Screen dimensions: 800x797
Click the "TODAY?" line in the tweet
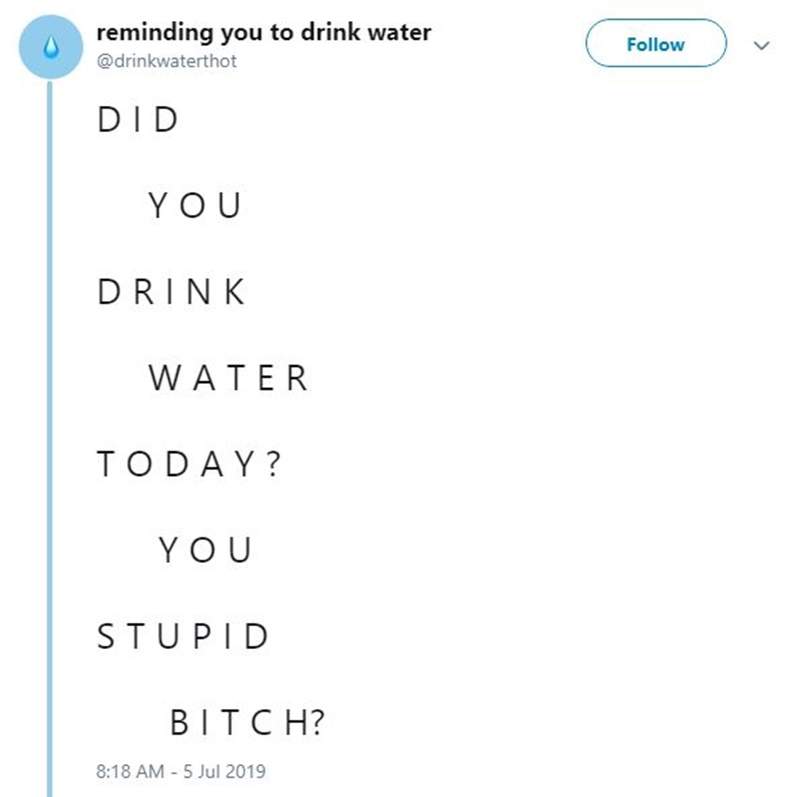pyautogui.click(x=187, y=464)
